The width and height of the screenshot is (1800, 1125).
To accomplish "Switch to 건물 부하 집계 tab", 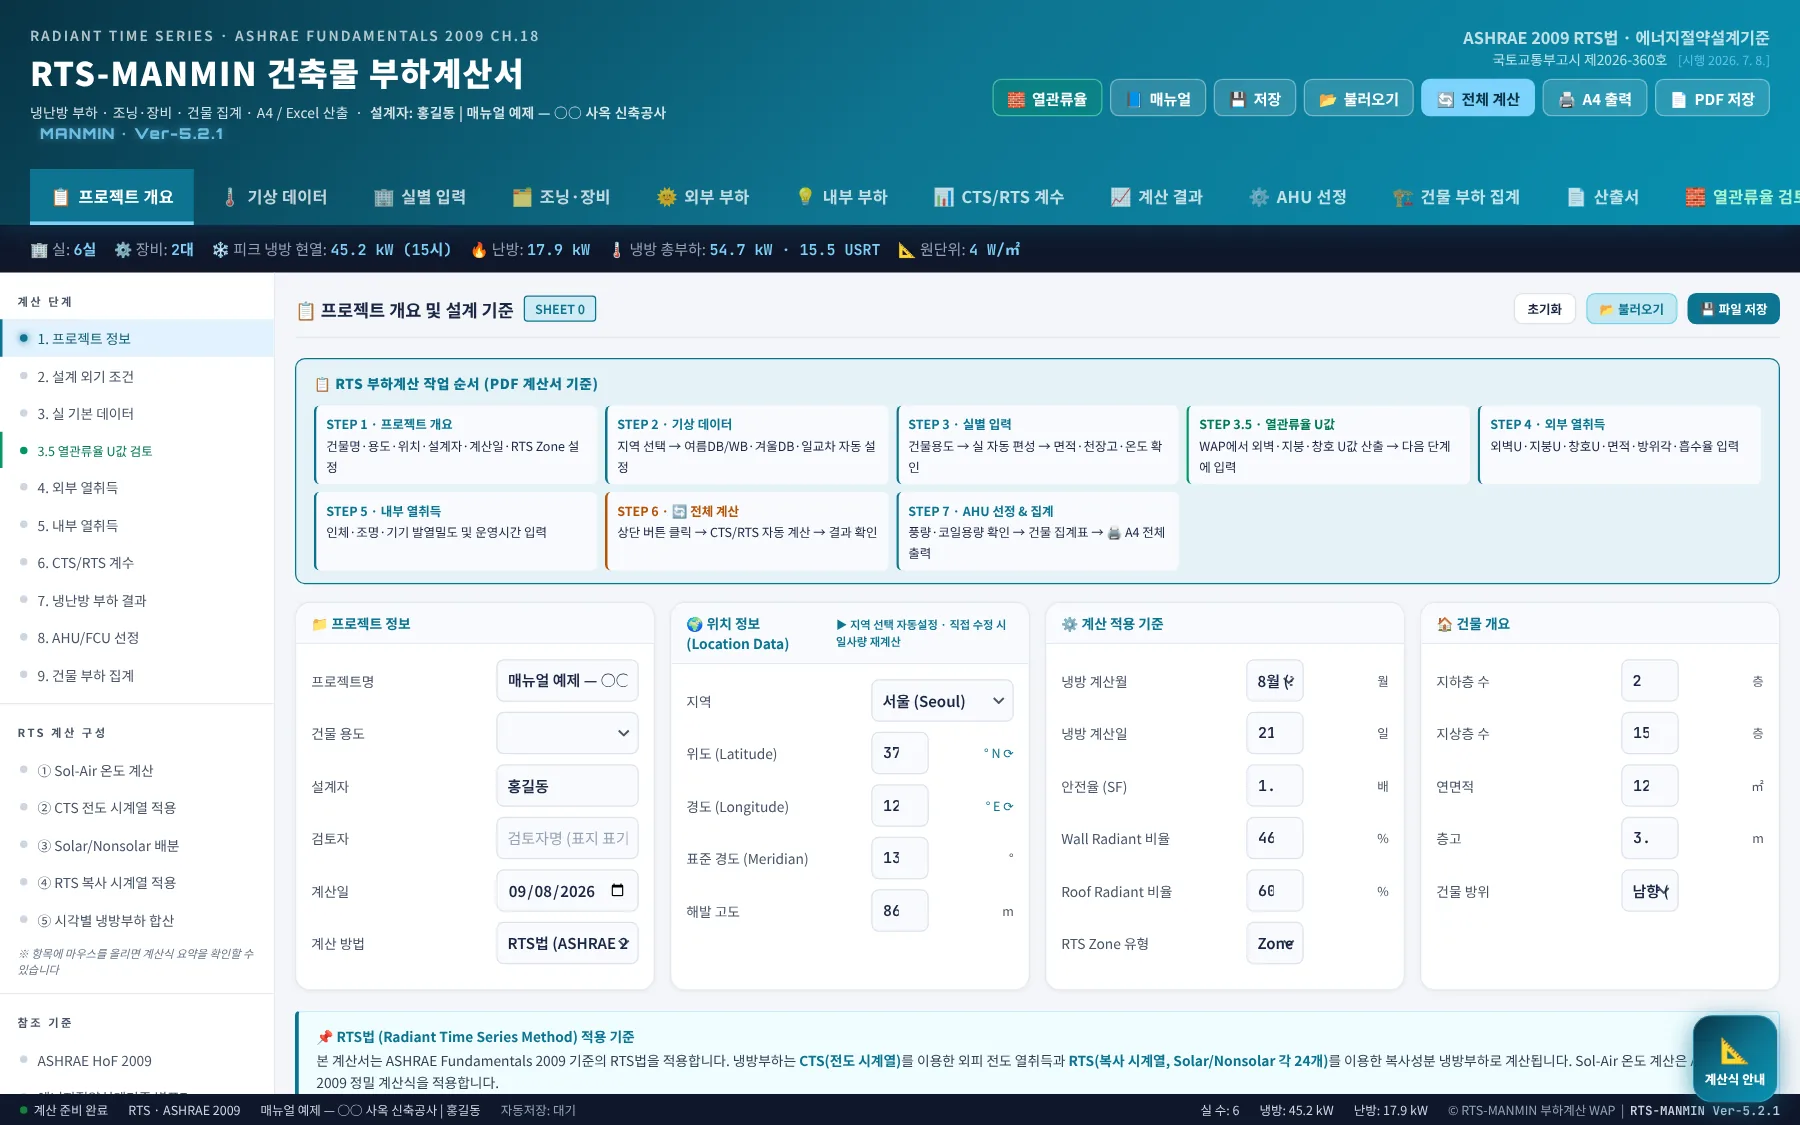I will tap(1457, 197).
